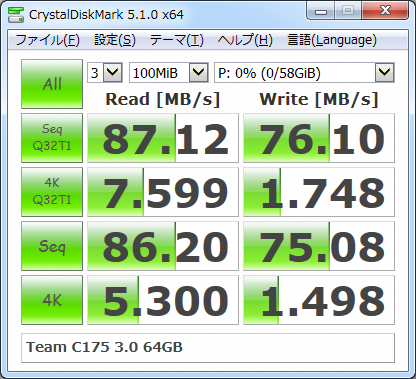Edit the comment field Team C175 3.0 64GB
Screen dimensions: 416x379
[x=208, y=348]
